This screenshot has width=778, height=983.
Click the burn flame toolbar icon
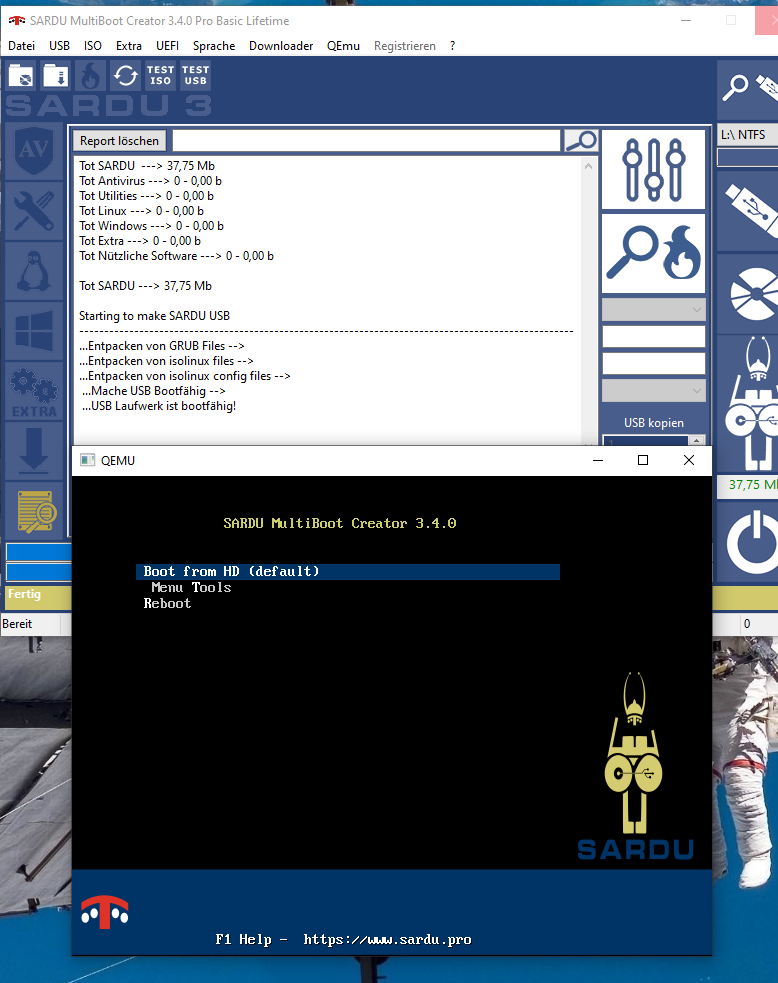pyautogui.click(x=90, y=76)
